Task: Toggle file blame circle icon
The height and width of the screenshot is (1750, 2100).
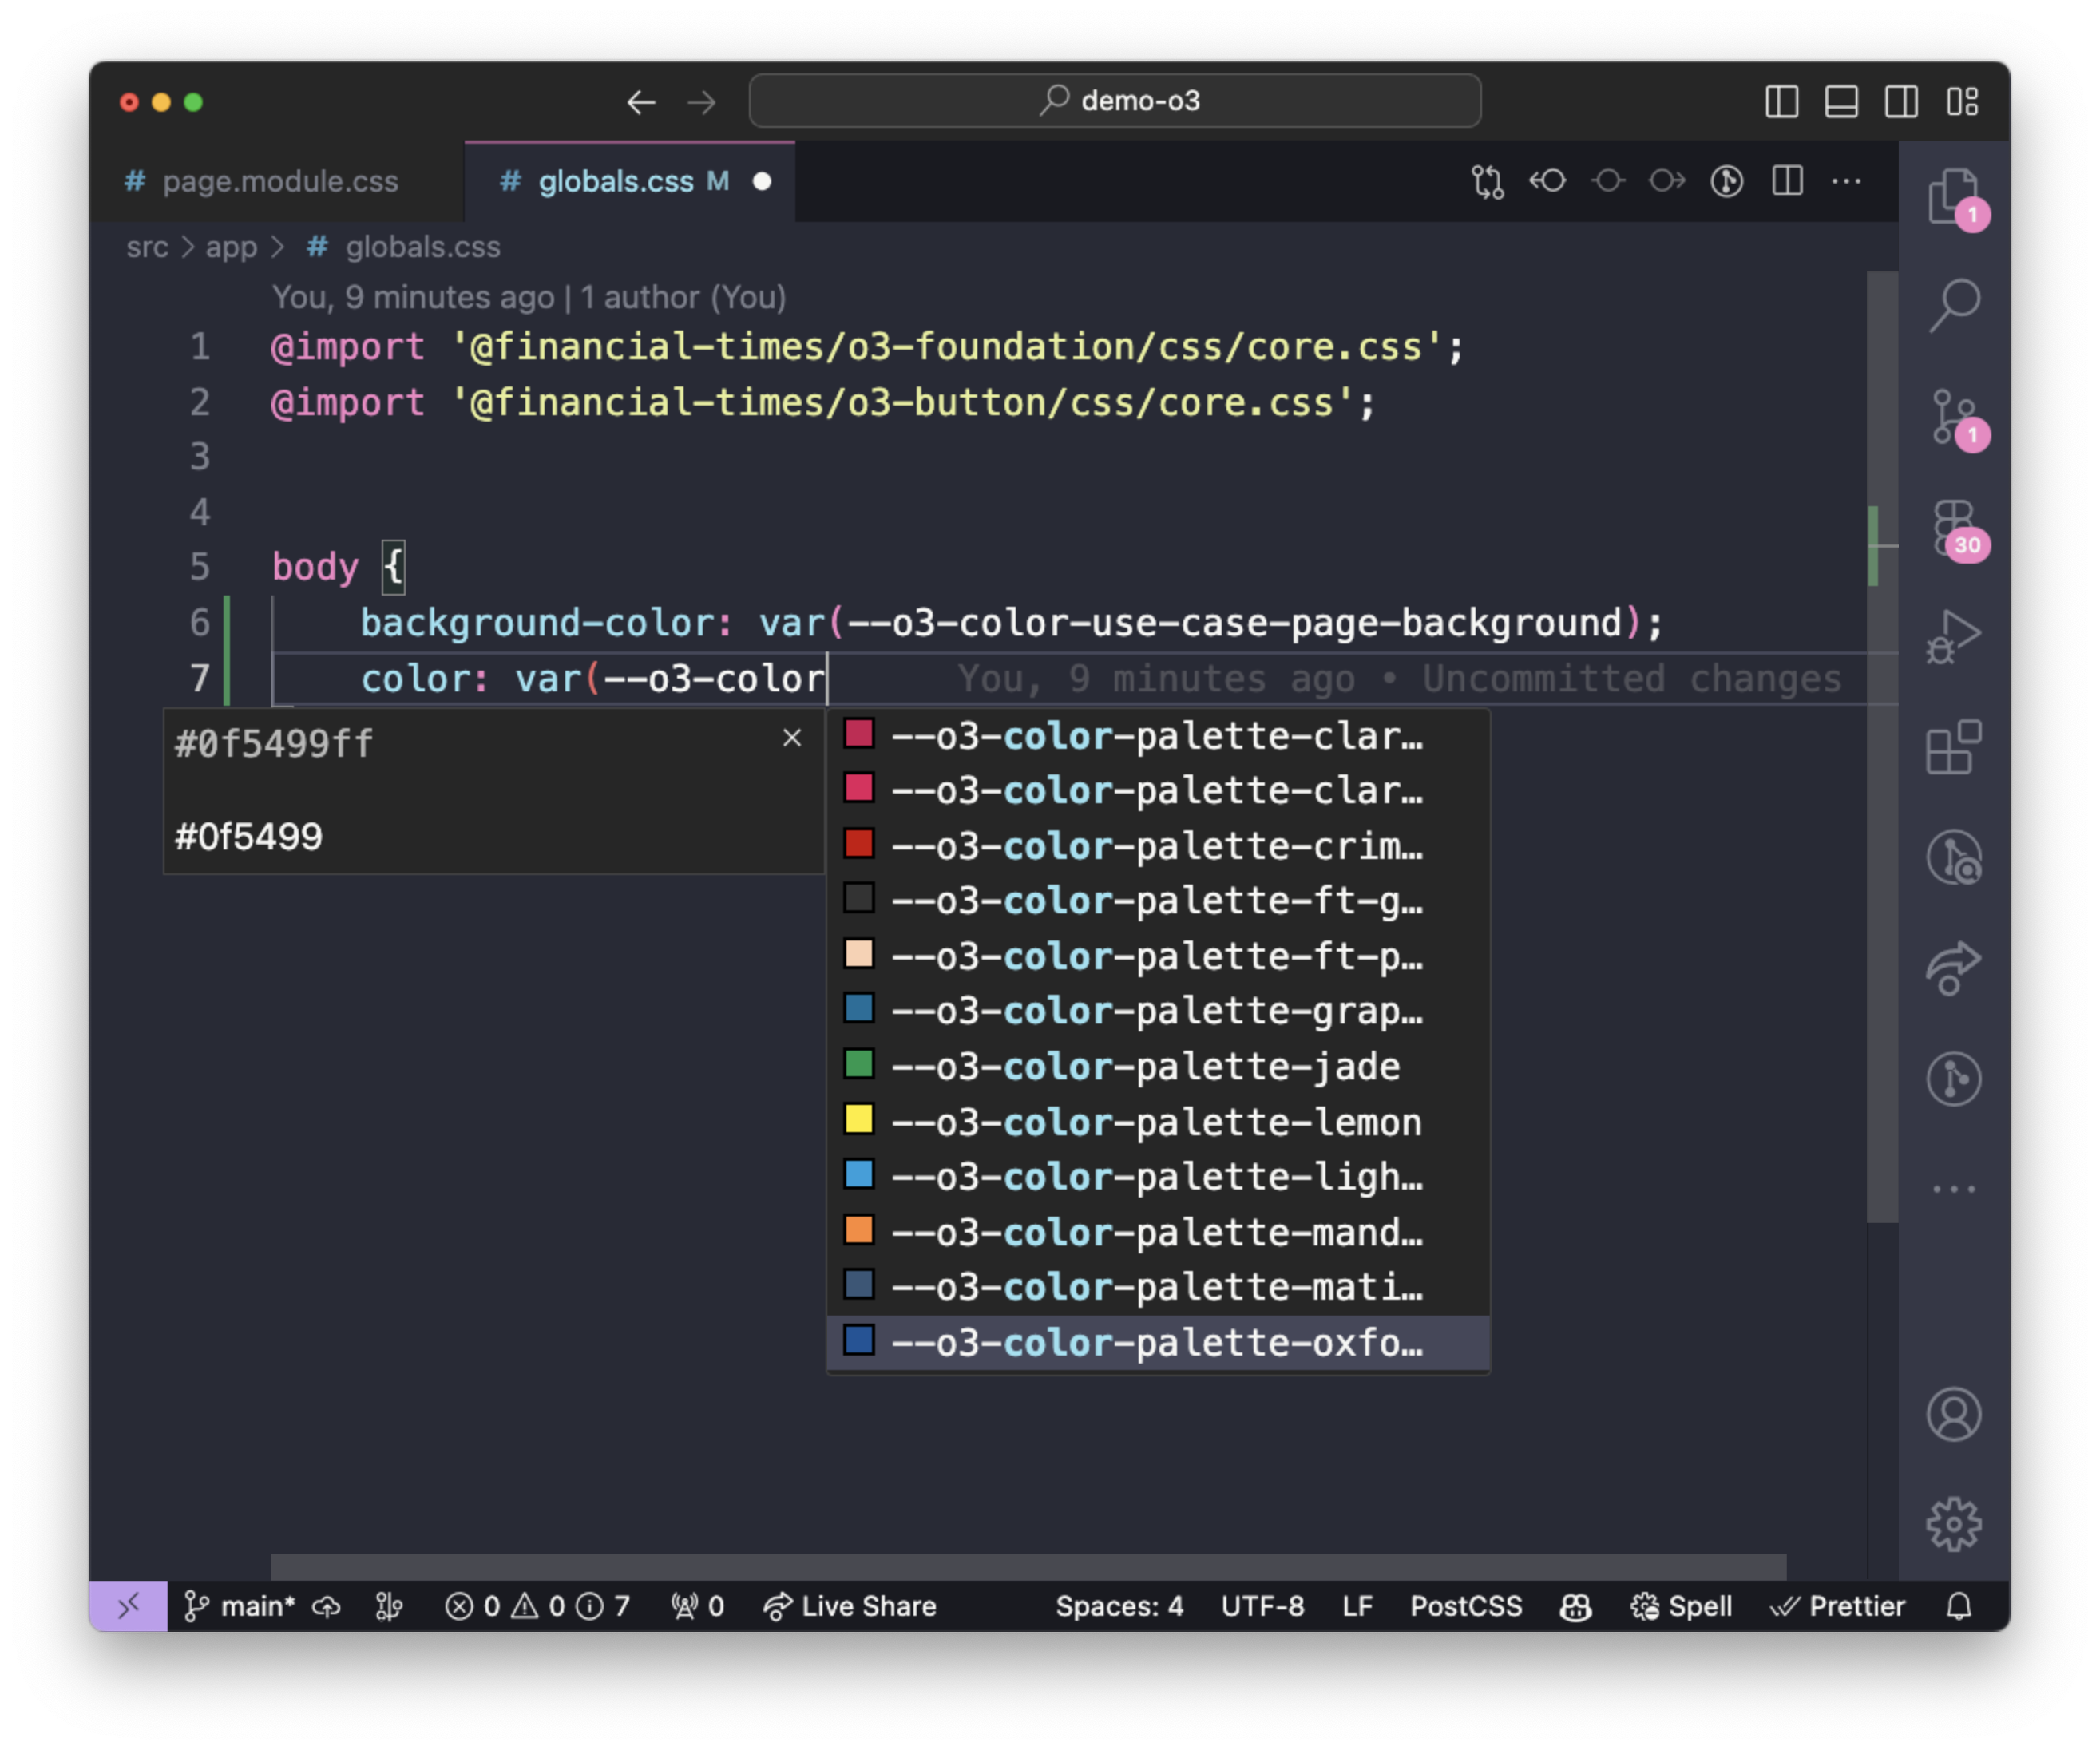Action: point(1727,181)
